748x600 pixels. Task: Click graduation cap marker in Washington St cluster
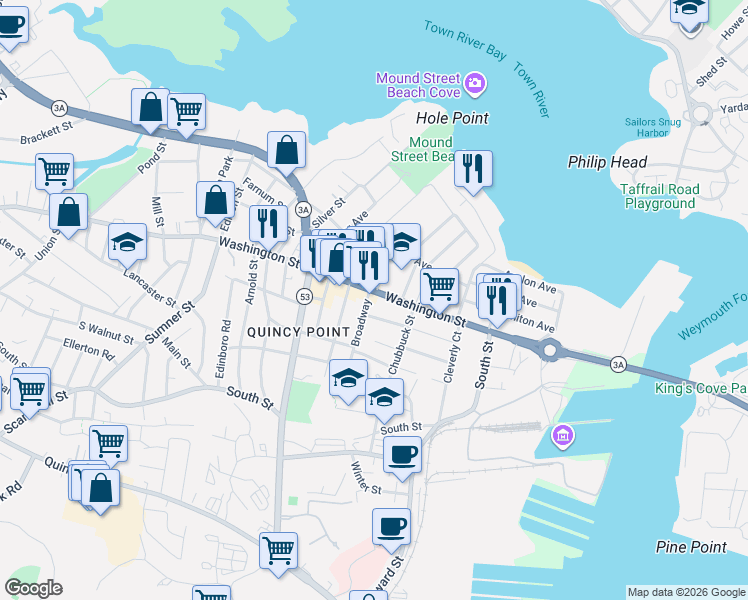point(406,243)
